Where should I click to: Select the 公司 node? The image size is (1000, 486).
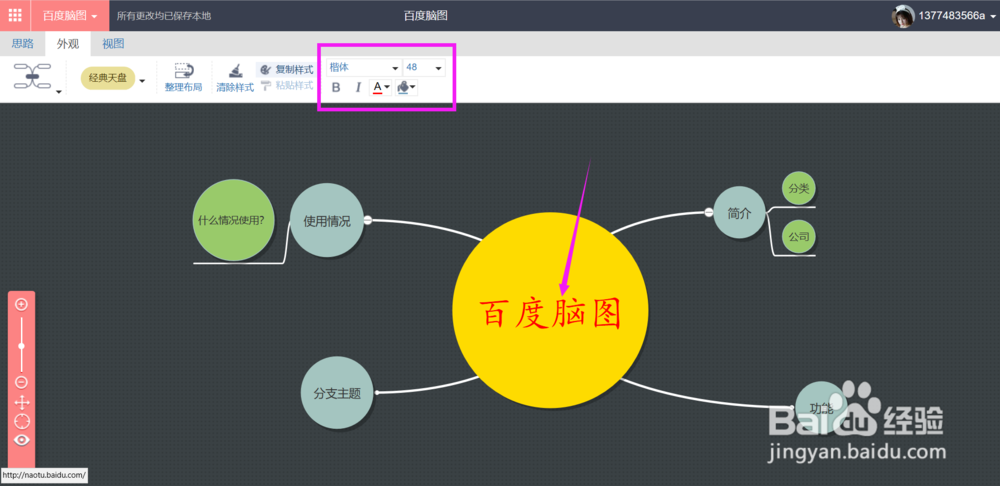pyautogui.click(x=798, y=237)
